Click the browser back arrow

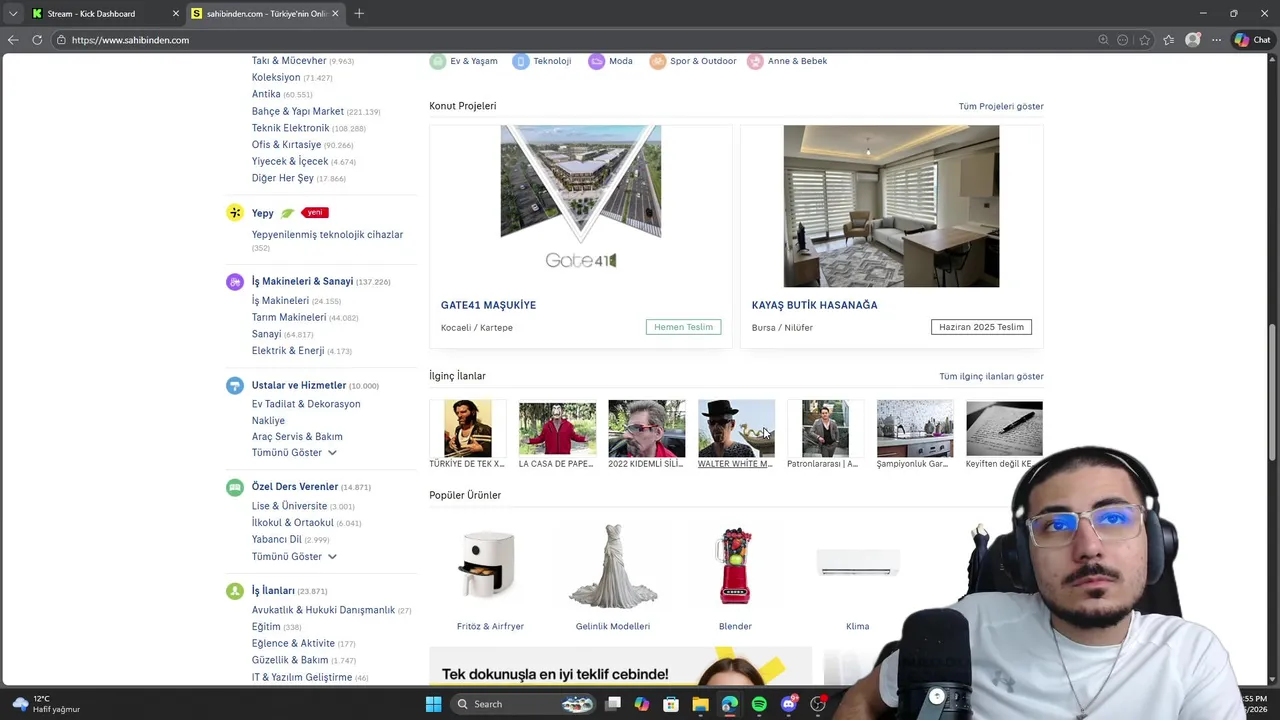[13, 40]
